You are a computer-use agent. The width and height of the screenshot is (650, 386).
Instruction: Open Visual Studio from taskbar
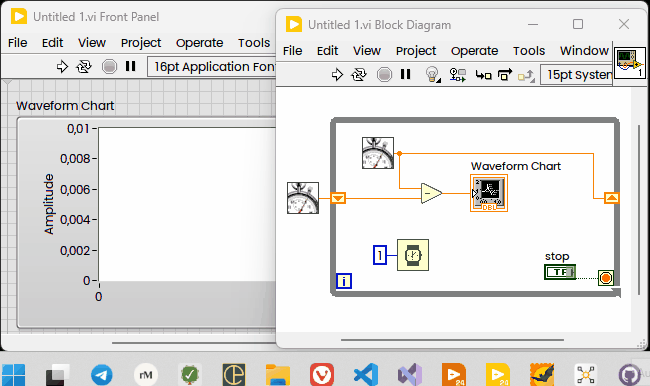click(x=410, y=374)
